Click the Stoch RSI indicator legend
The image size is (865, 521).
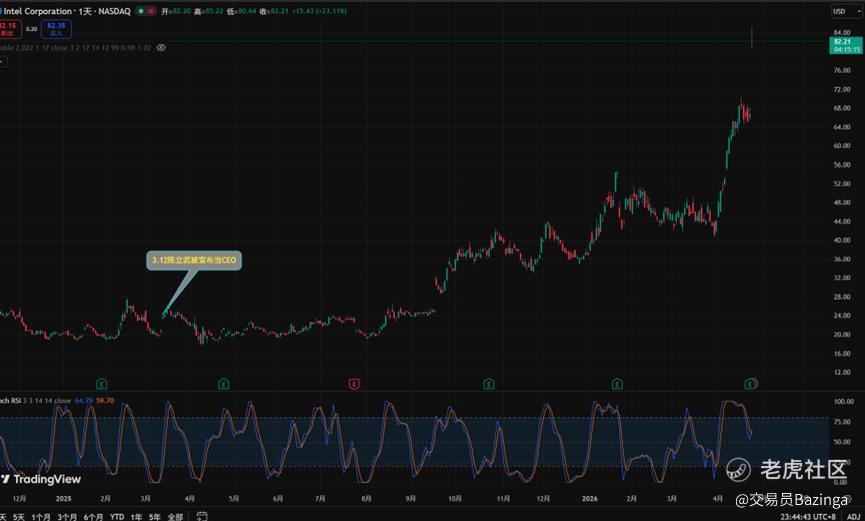tap(35, 401)
